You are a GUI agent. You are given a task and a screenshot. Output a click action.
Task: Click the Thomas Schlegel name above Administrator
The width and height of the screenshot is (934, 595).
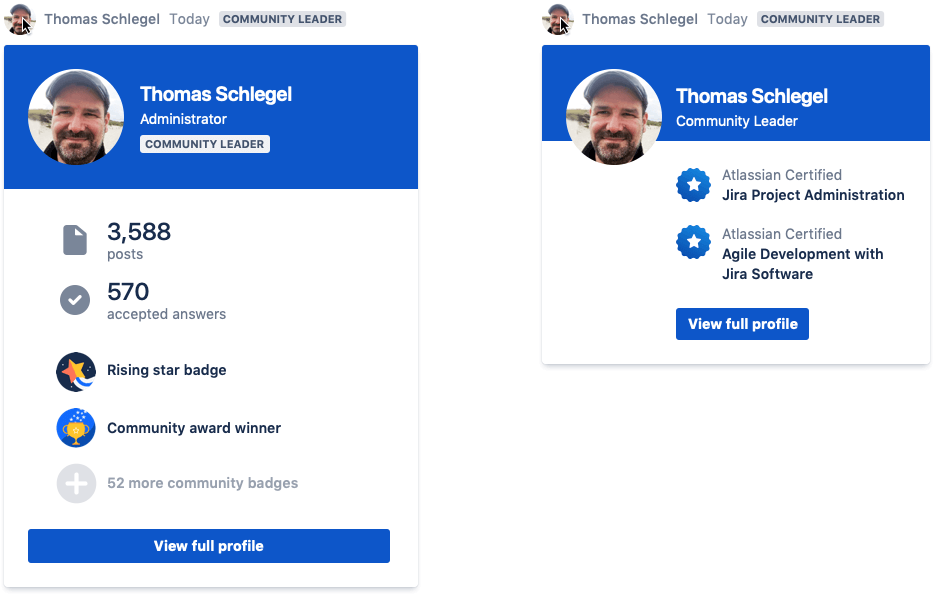pyautogui.click(x=216, y=95)
